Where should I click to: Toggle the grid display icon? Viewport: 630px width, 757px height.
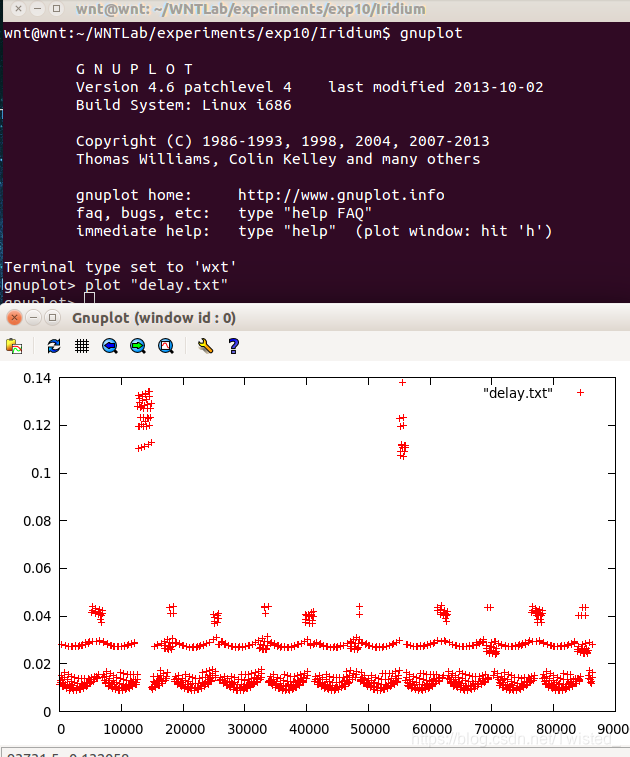82,346
